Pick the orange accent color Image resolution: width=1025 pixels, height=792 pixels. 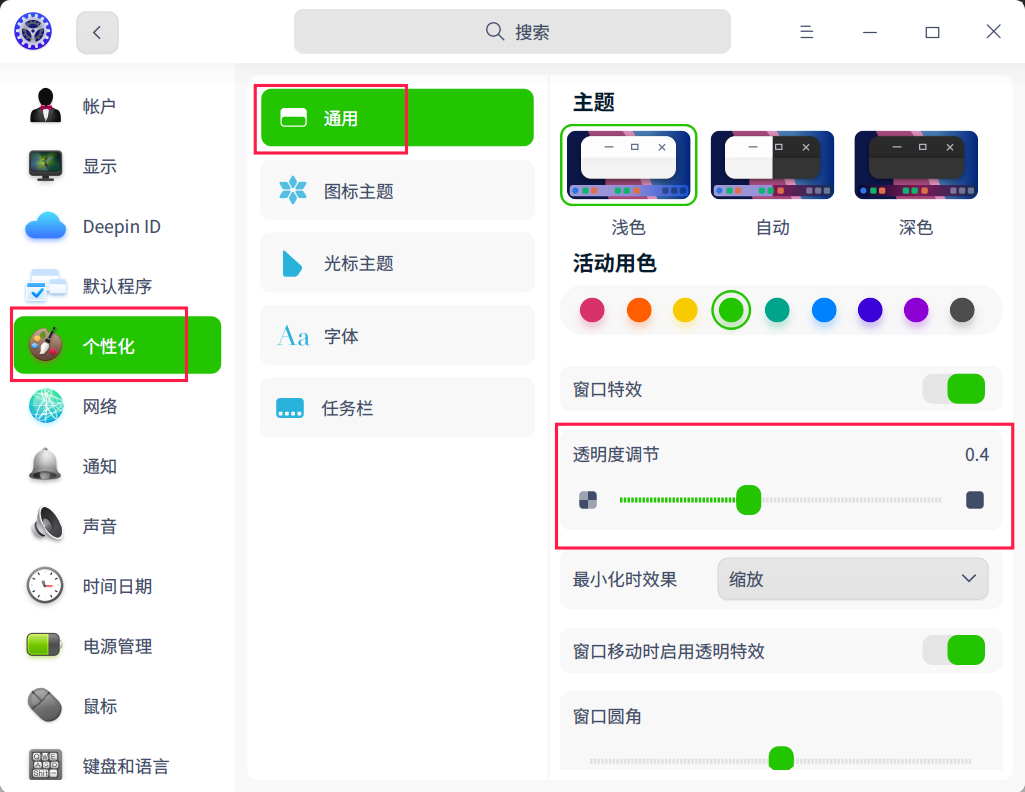tap(639, 310)
